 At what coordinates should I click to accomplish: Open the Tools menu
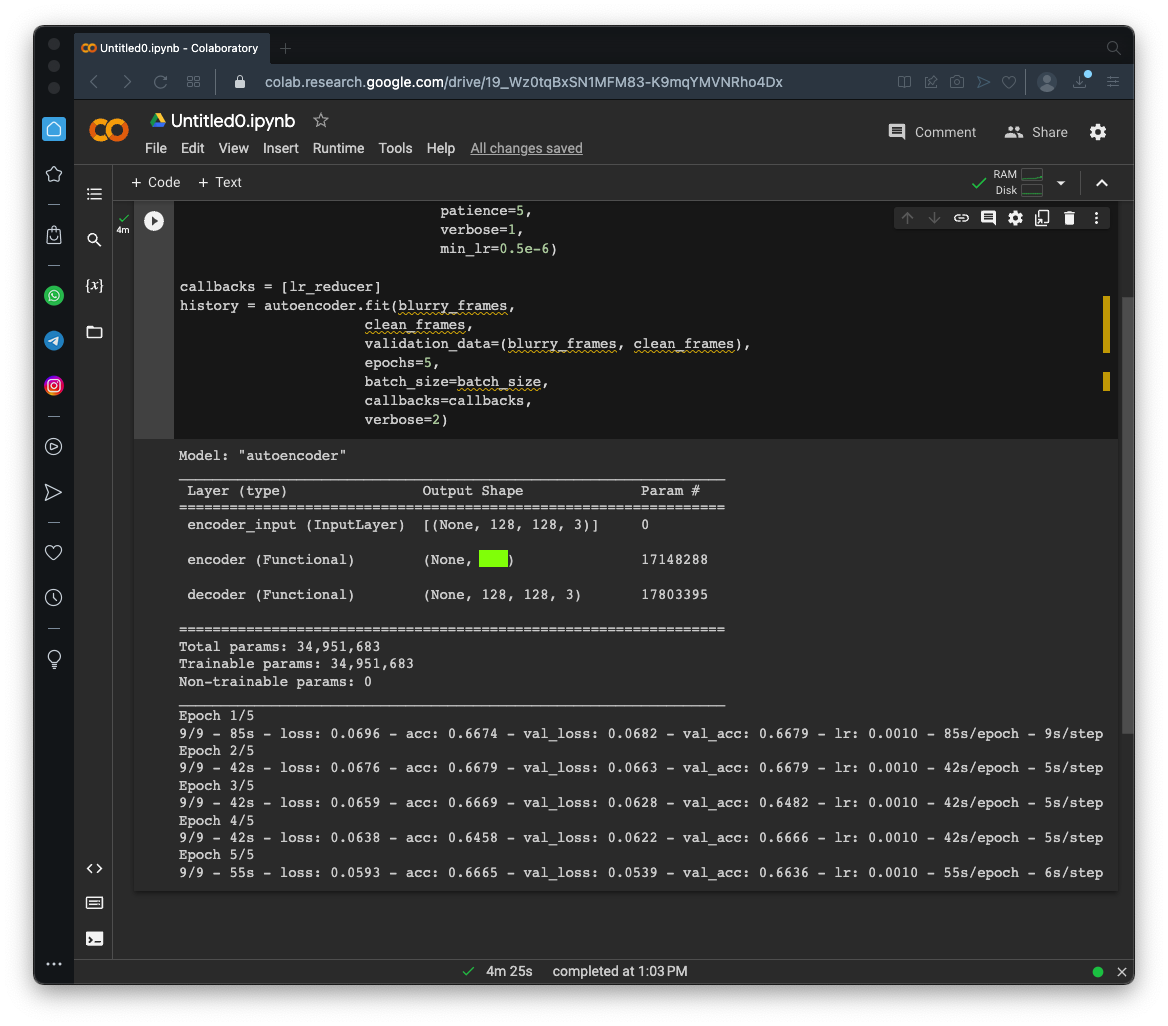pyautogui.click(x=395, y=148)
